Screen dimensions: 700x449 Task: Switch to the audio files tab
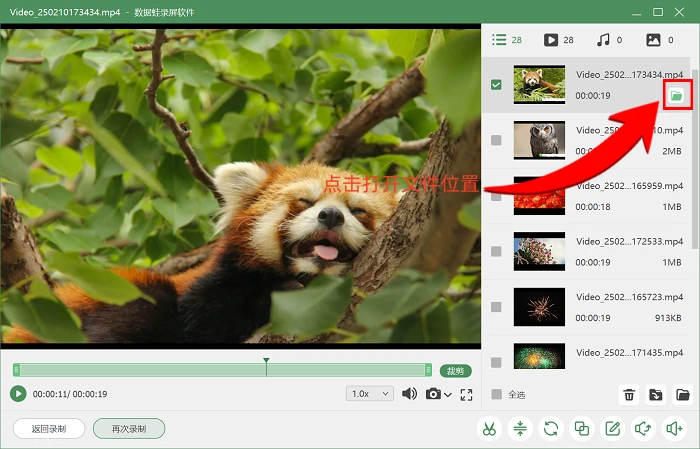coord(610,40)
